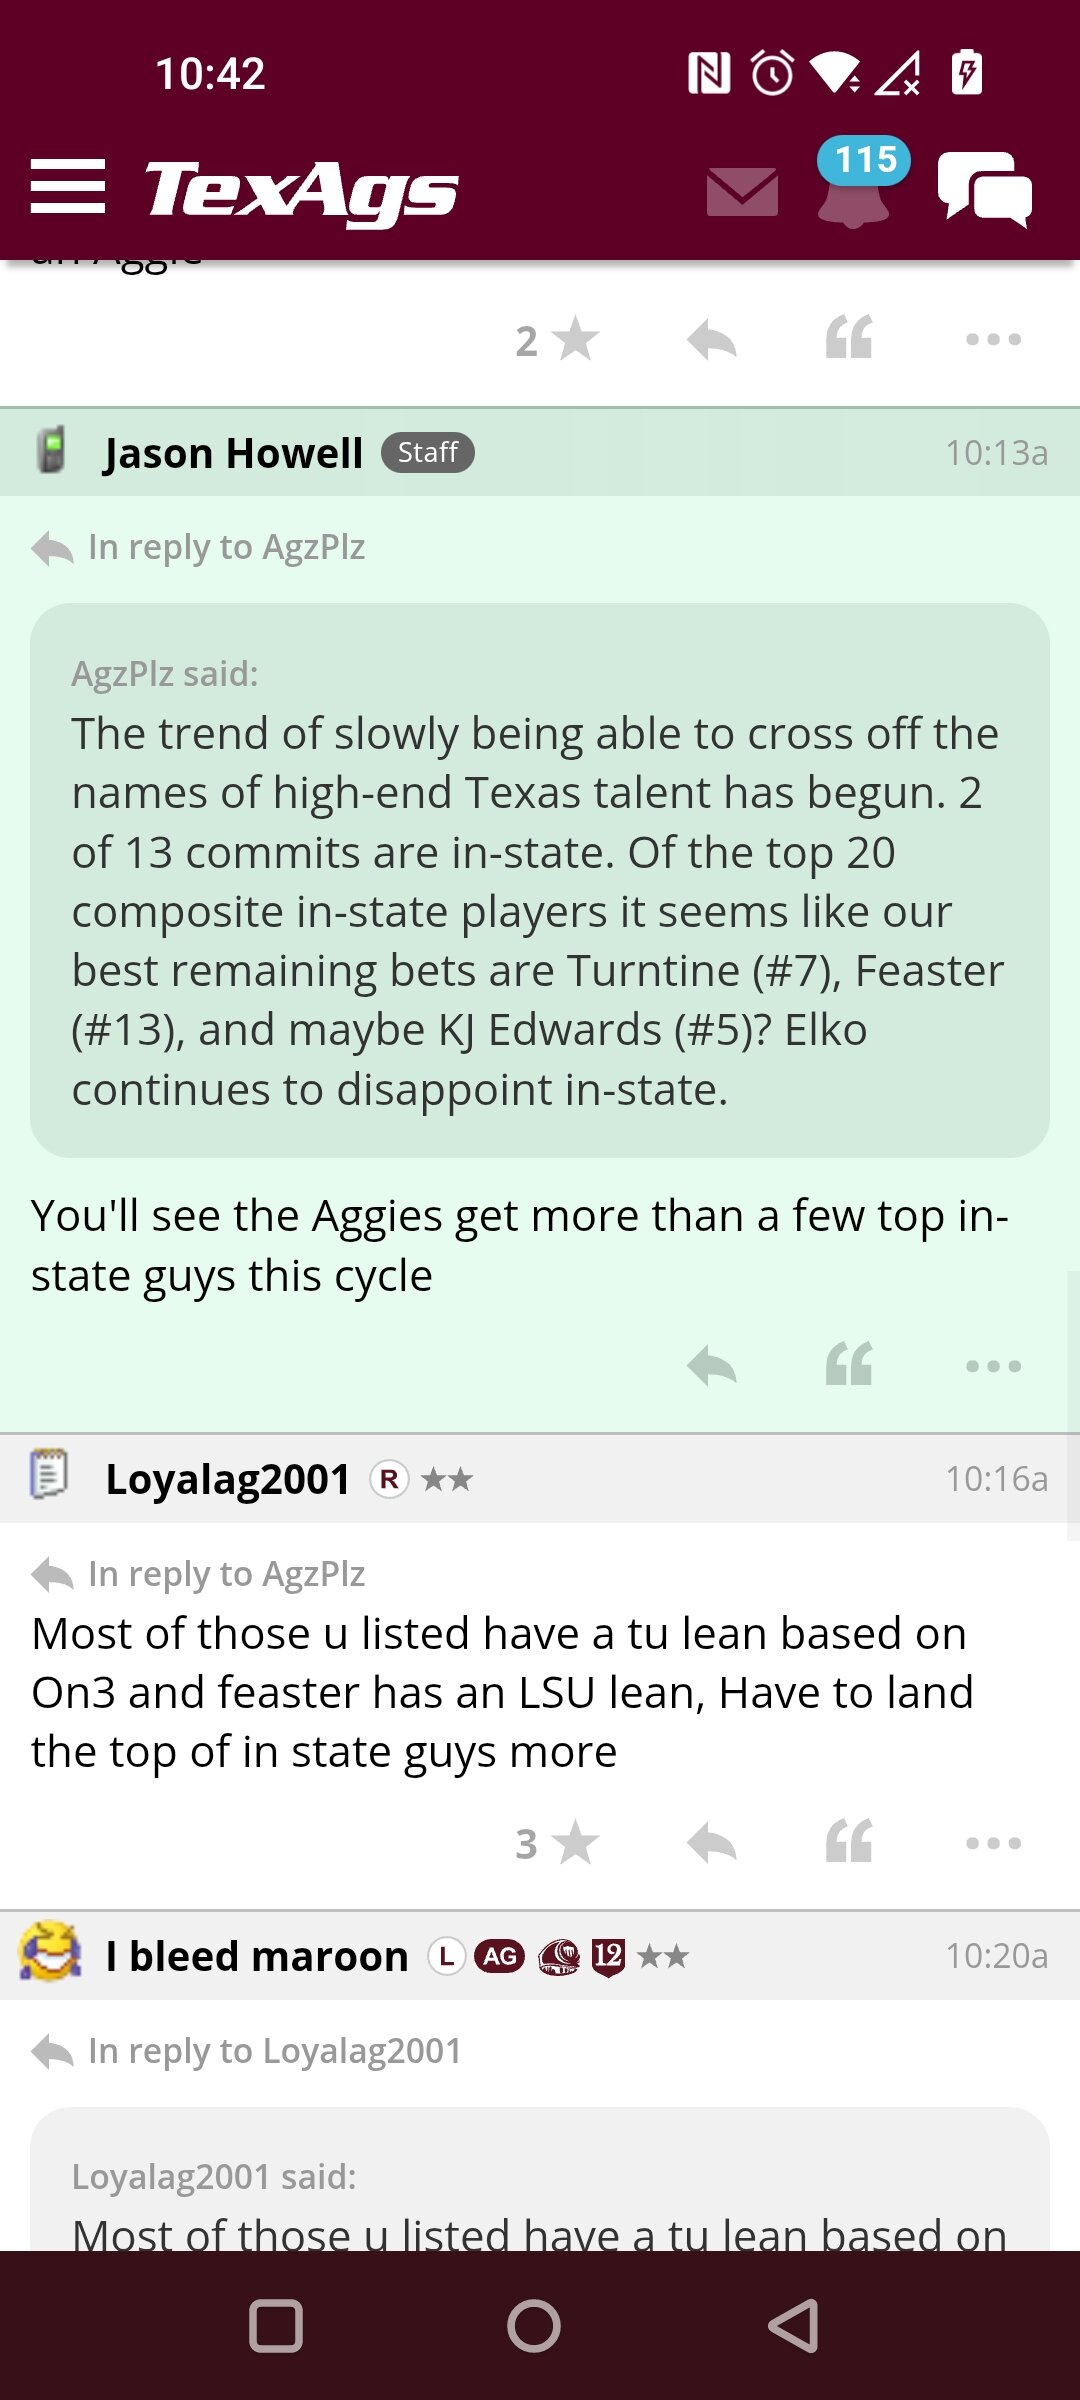Star the top post with 2 stars
Screen dimensions: 1080x2400
pyautogui.click(x=558, y=340)
